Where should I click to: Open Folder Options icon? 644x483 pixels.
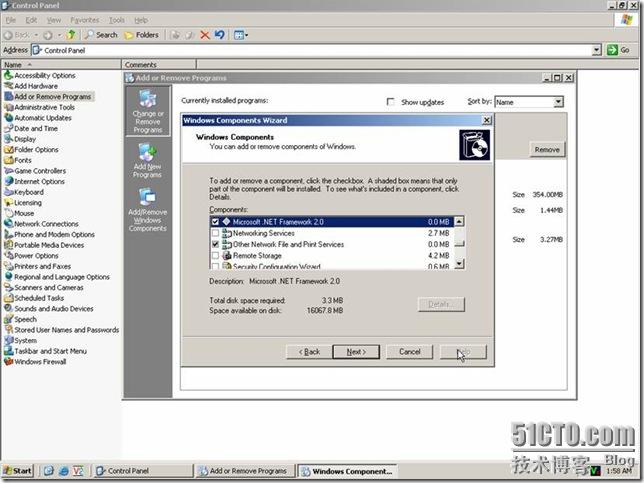pos(9,150)
